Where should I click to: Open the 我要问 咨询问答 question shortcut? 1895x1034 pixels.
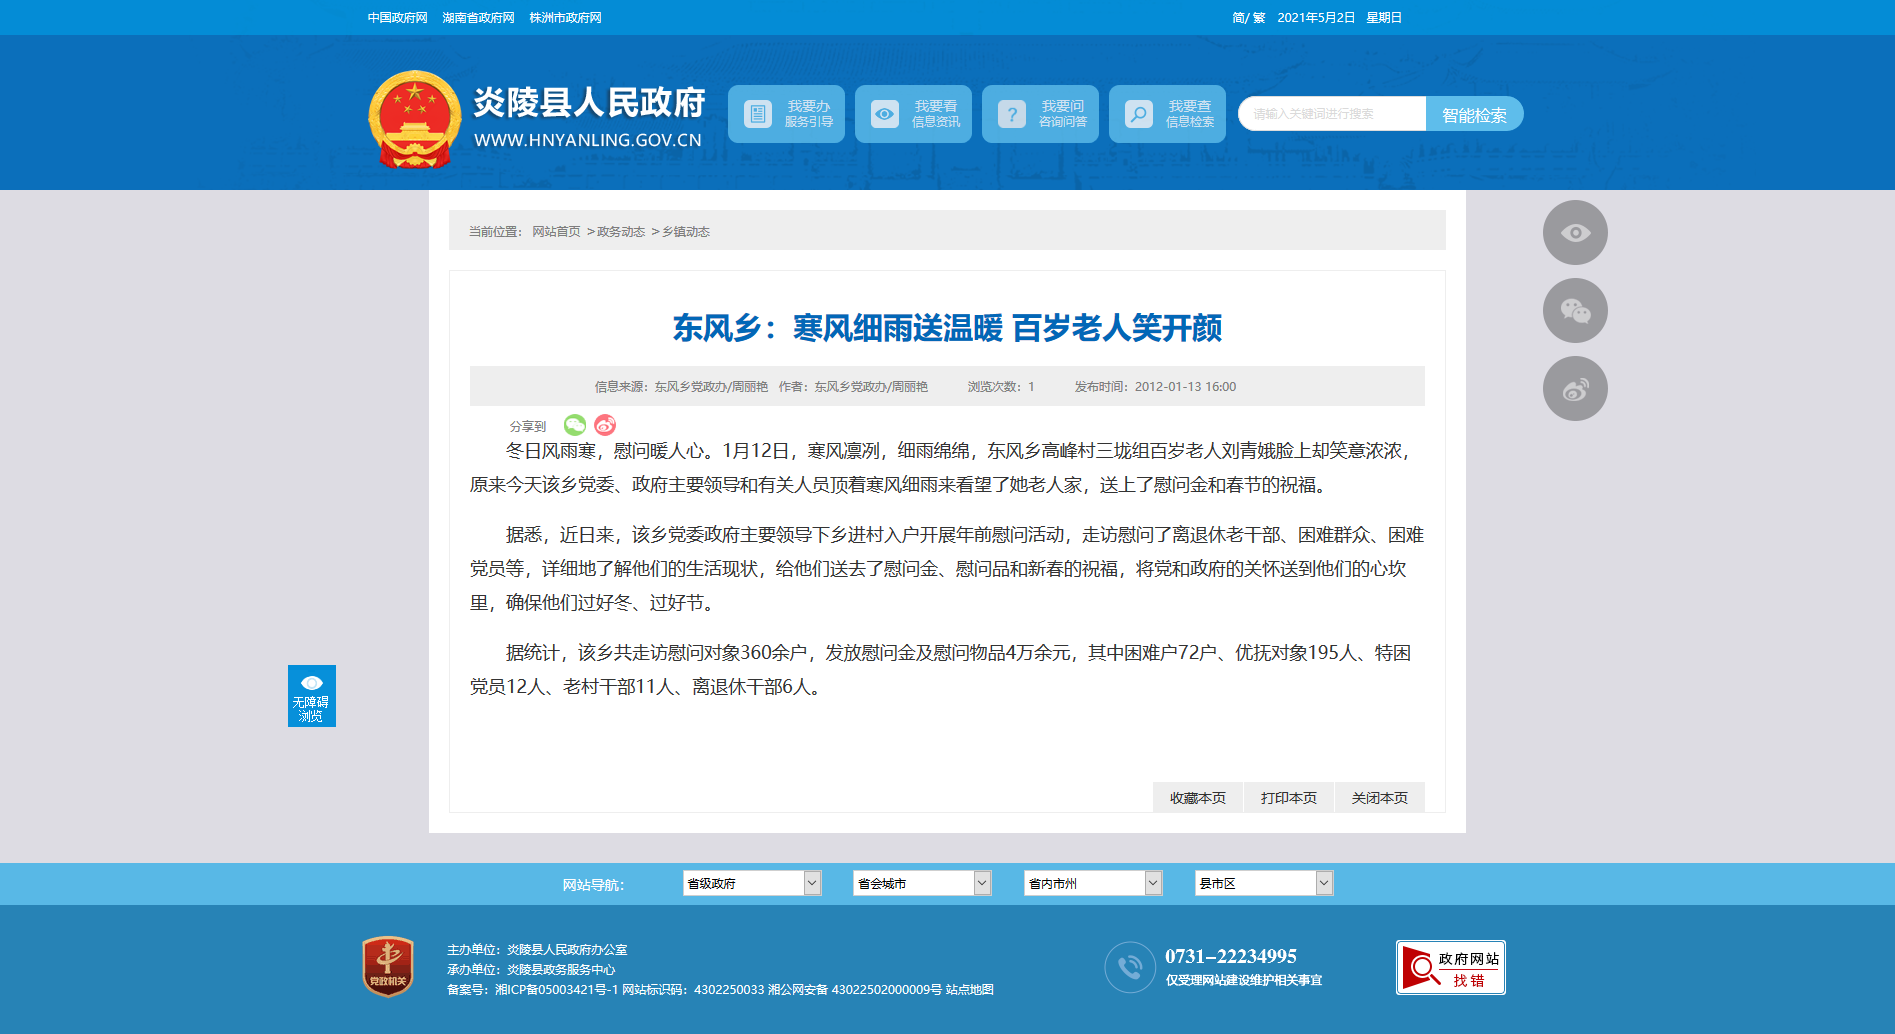(1040, 114)
